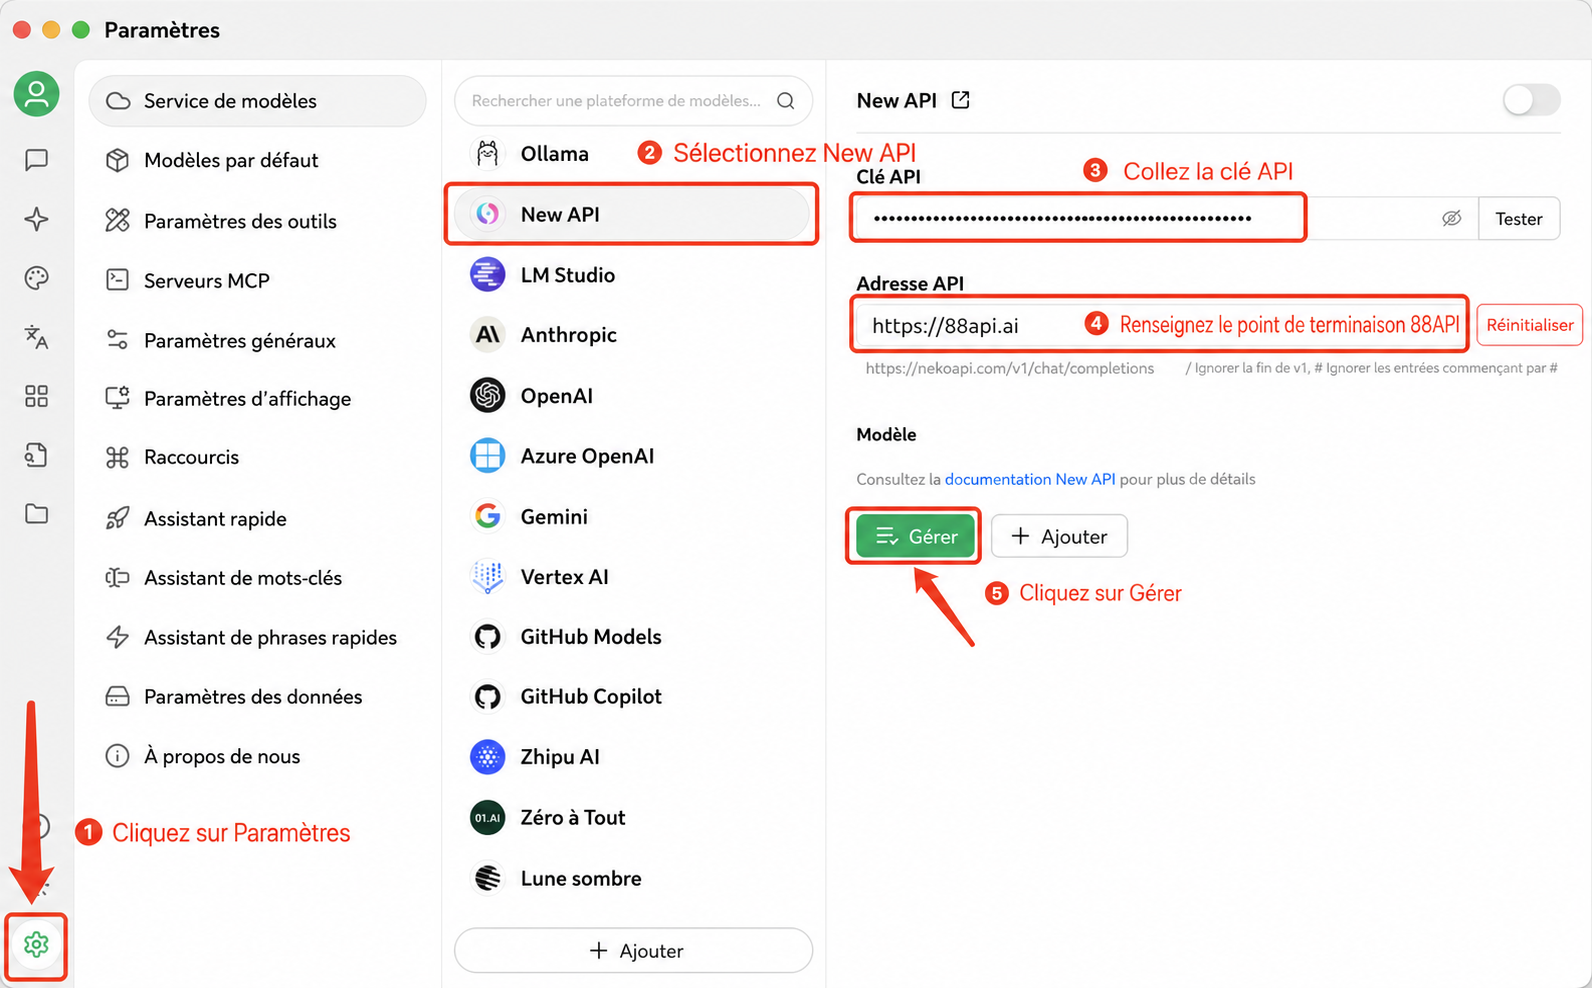The height and width of the screenshot is (988, 1592).
Task: Click Ajouter next to Gérer
Action: (x=1059, y=536)
